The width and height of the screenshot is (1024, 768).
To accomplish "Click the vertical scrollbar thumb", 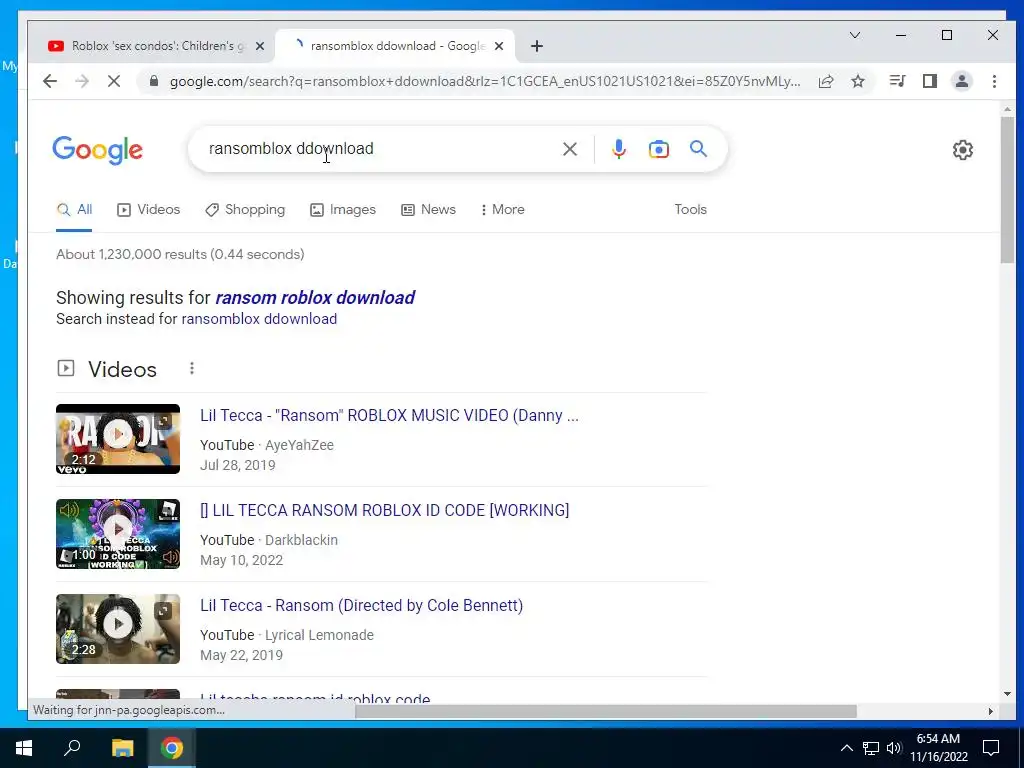I will 1007,189.
